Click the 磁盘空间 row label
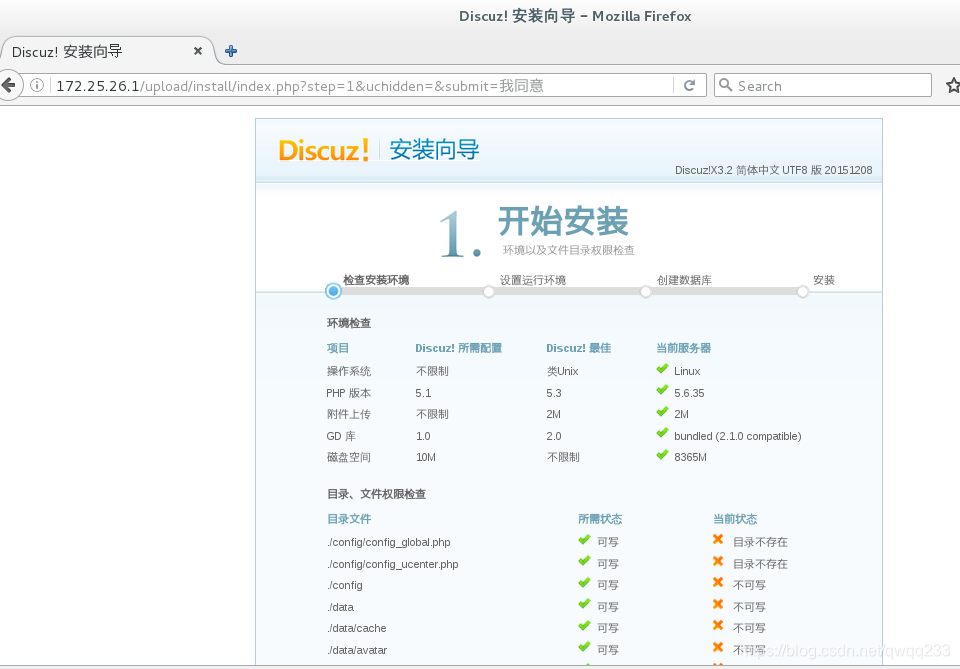This screenshot has width=960, height=669. point(348,457)
